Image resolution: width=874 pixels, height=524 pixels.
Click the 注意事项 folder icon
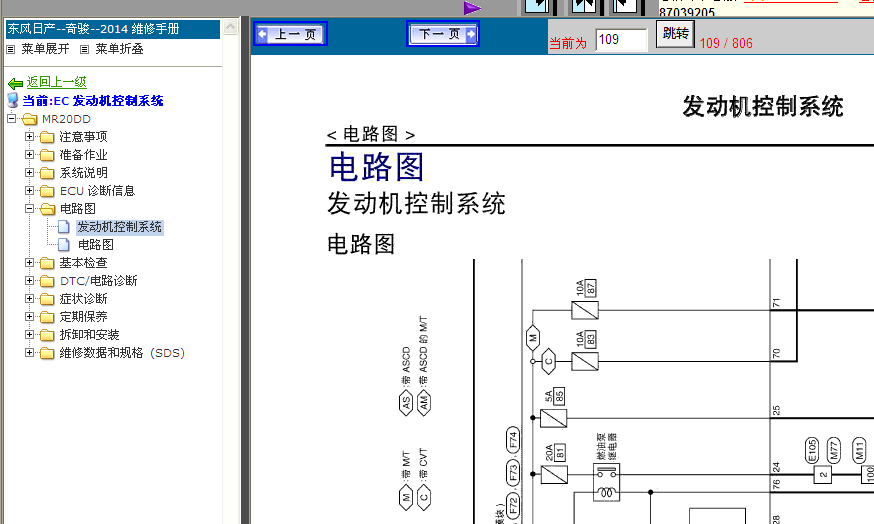coord(47,137)
